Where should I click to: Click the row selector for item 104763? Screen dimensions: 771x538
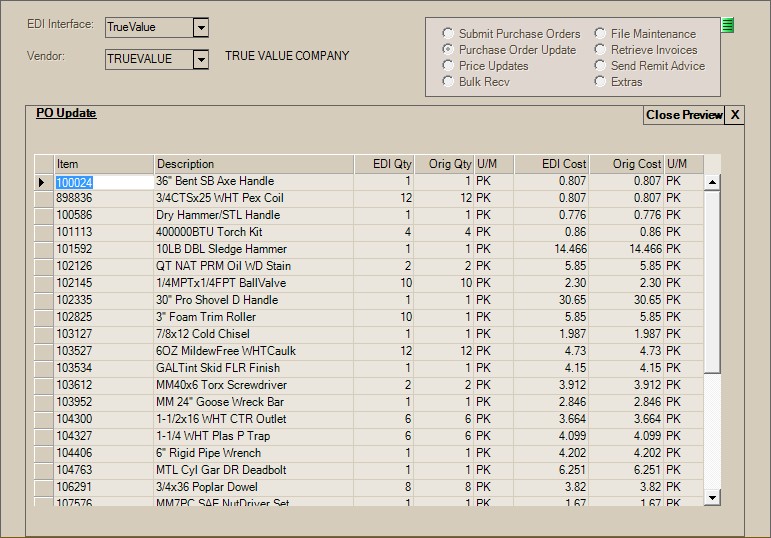pos(44,470)
